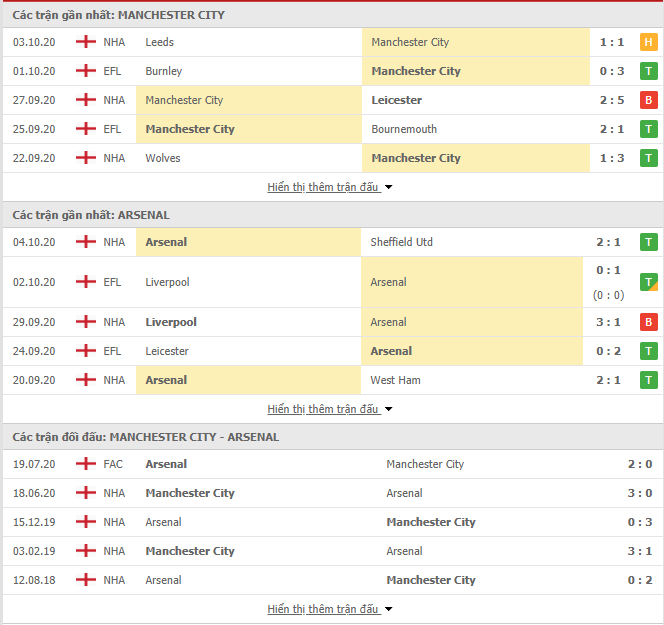Click the yellow H draw badge for Leeds match

tap(649, 42)
